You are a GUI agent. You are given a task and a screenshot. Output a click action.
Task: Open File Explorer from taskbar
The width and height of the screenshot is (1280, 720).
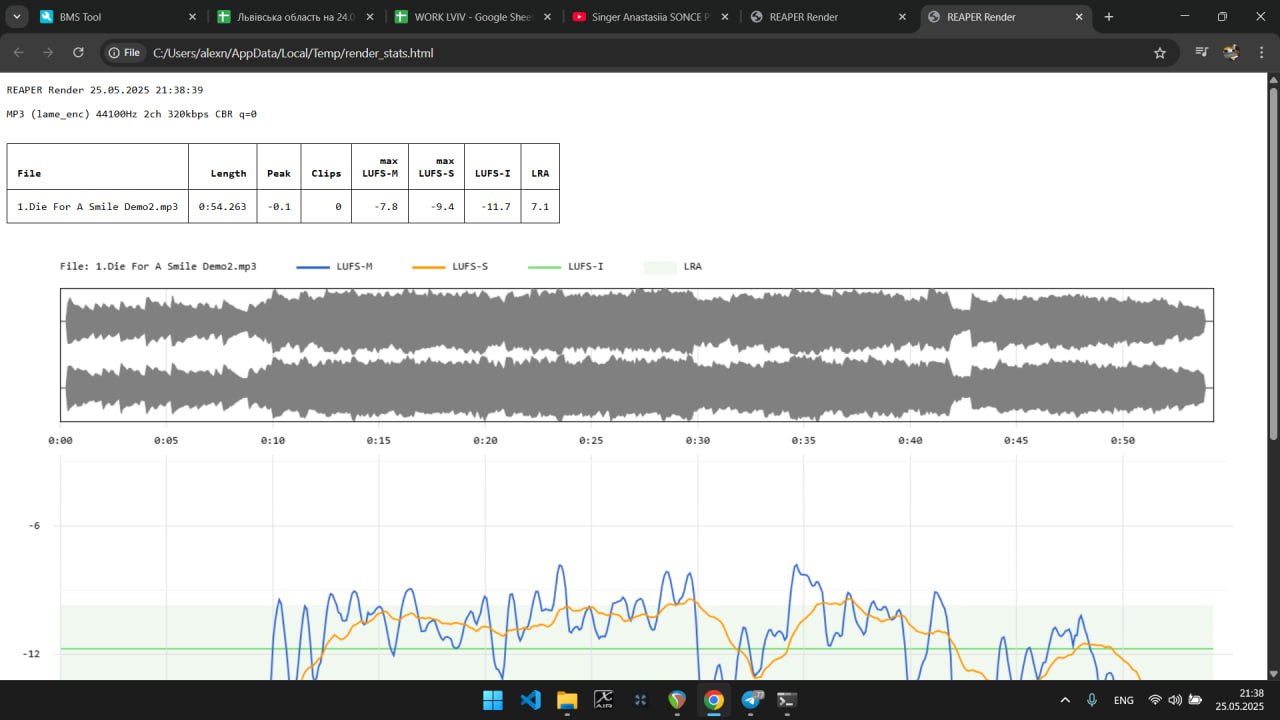click(567, 700)
